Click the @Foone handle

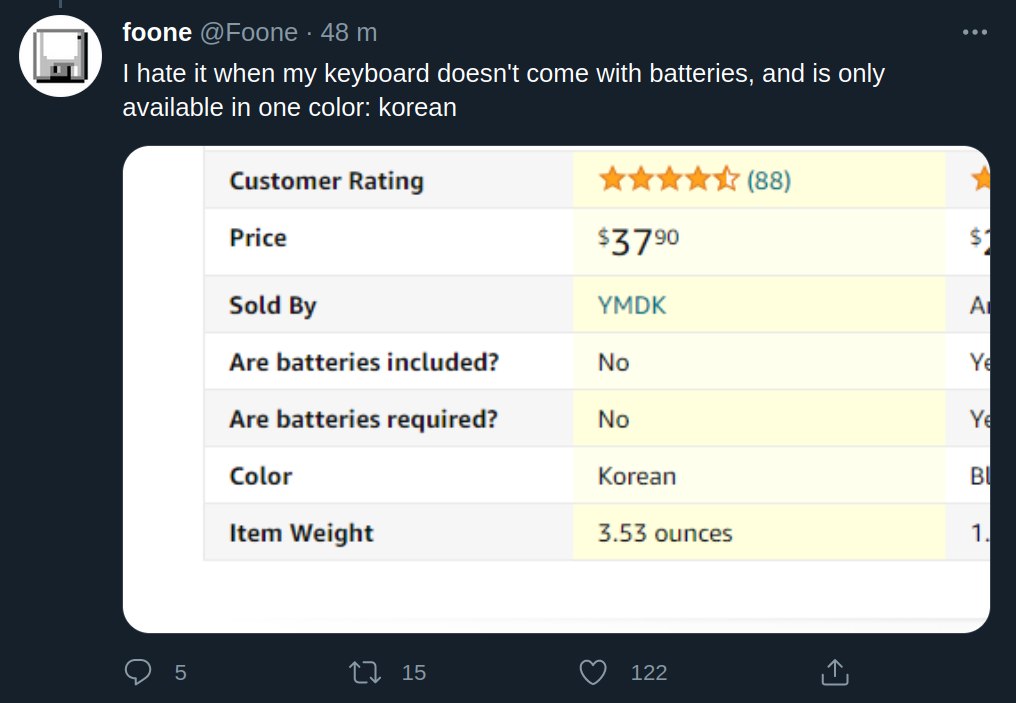[249, 33]
